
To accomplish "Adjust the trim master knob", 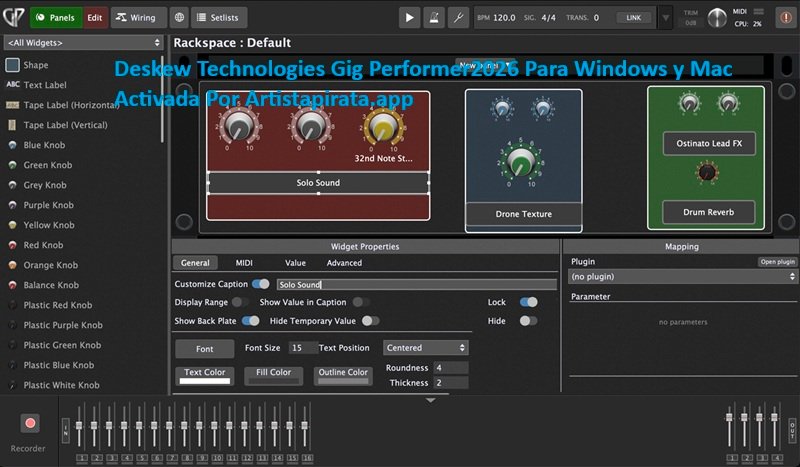I will 717,18.
